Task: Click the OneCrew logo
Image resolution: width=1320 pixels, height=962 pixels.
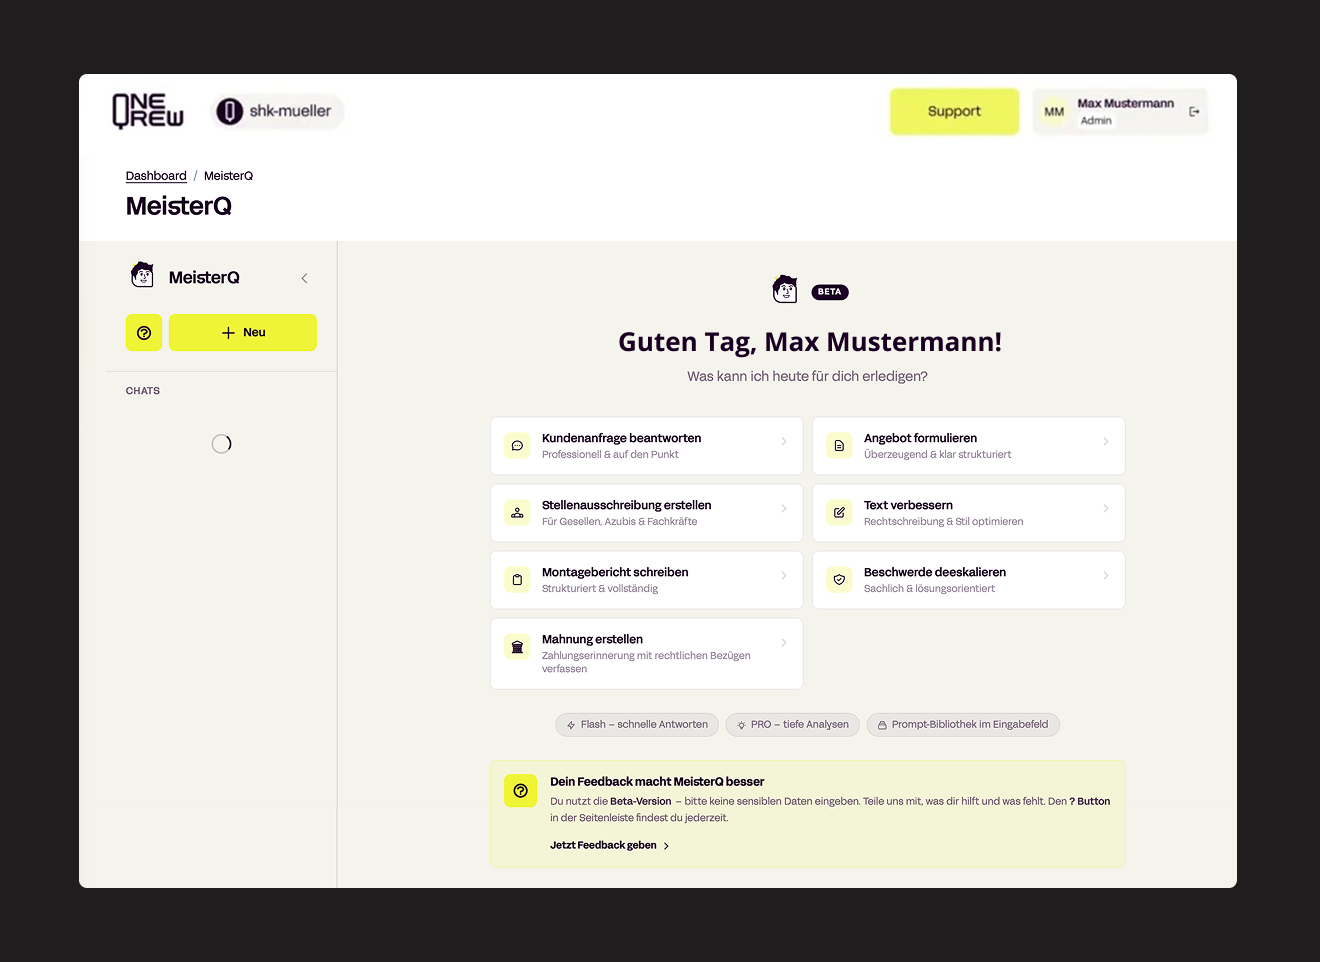Action: coord(148,111)
